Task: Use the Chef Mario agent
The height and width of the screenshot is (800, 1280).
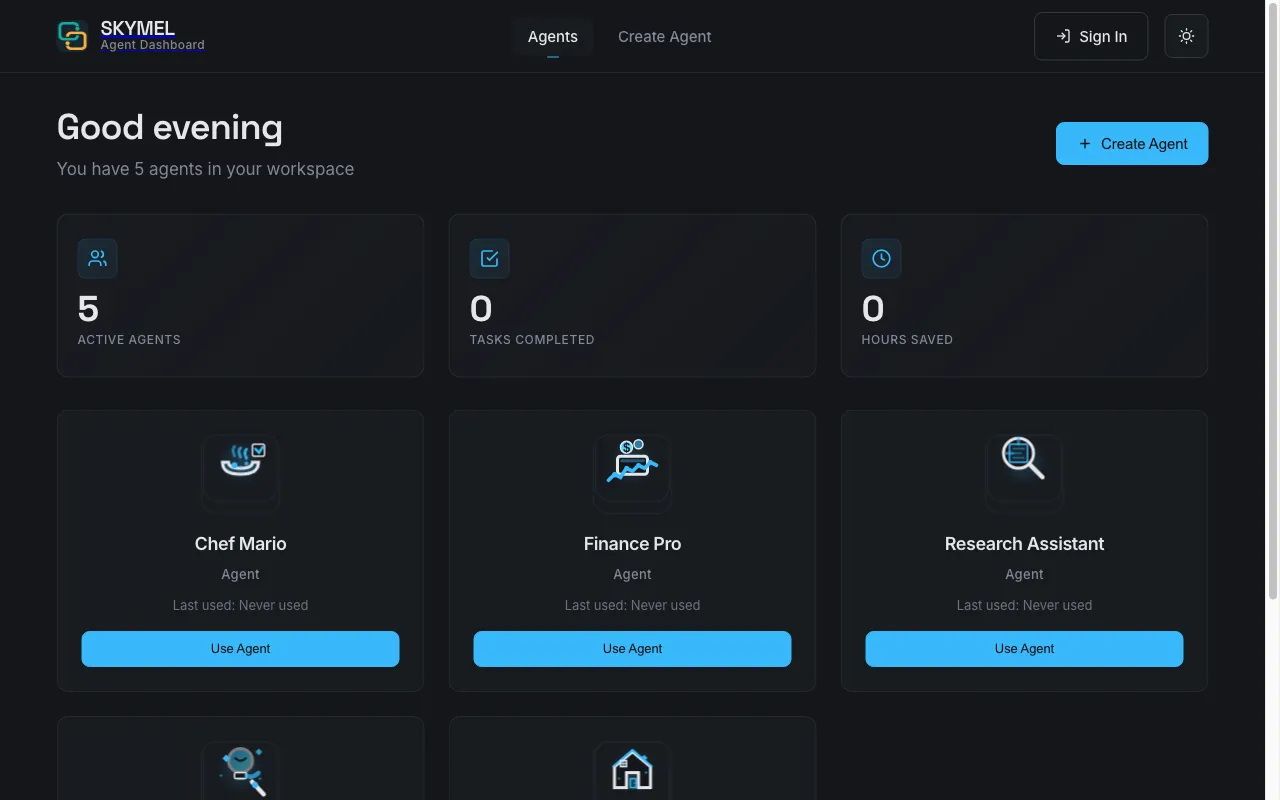Action: coord(240,648)
